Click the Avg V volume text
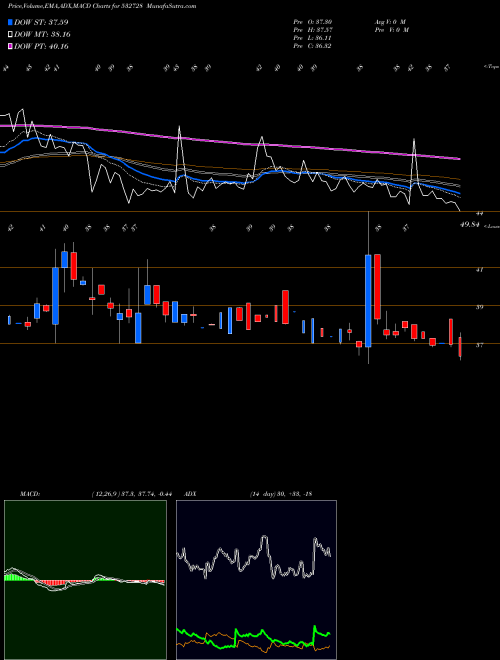This screenshot has height=660, width=500. [389, 22]
